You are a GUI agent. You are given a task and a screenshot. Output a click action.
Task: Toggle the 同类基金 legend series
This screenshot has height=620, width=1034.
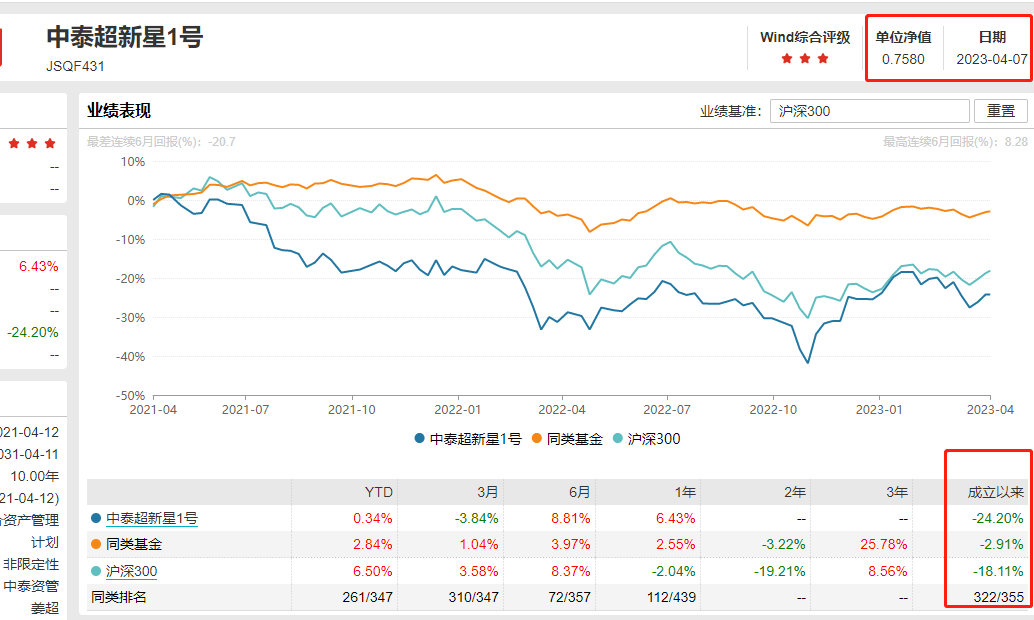pos(567,439)
